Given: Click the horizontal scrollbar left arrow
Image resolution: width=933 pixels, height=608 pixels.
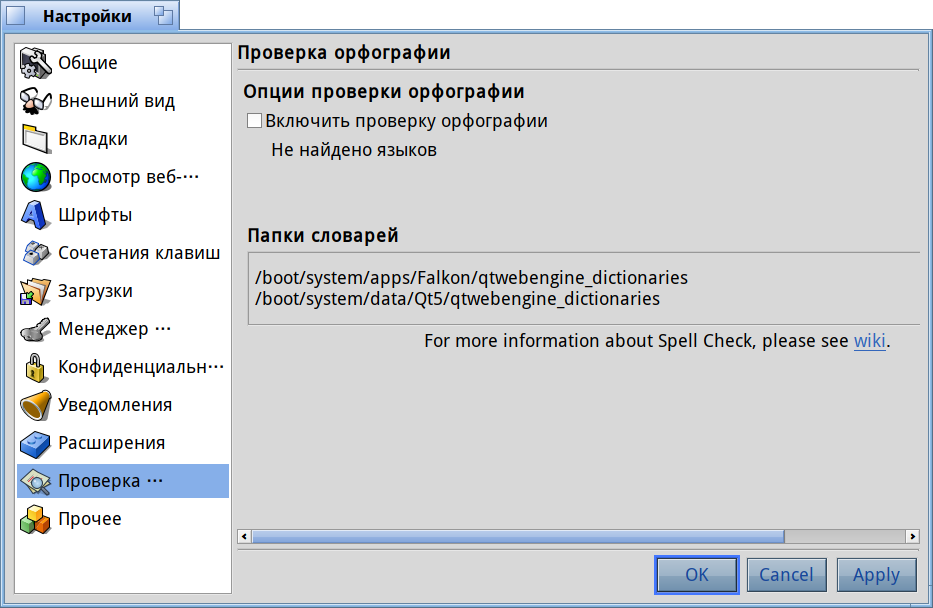Looking at the screenshot, I should [244, 537].
